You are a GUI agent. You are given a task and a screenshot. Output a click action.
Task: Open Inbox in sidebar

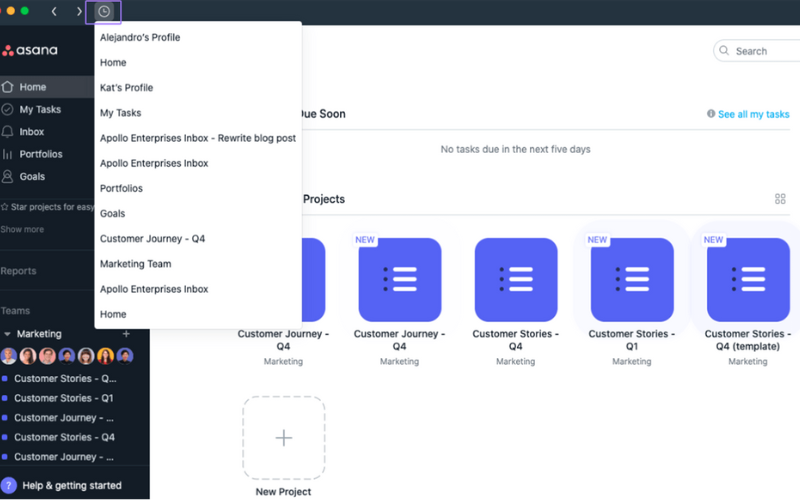point(32,132)
